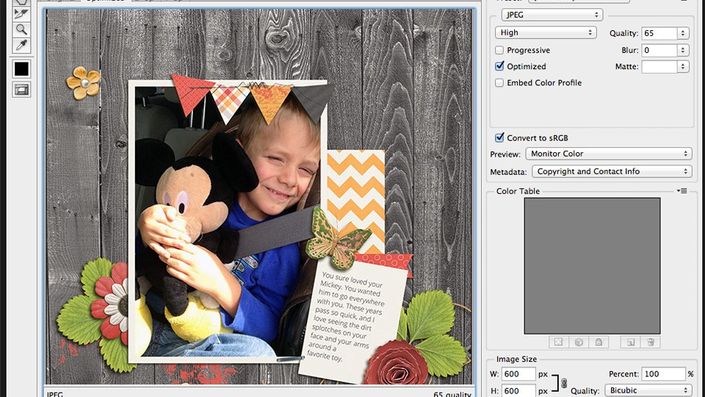This screenshot has height=397, width=705.
Task: Open the Preview Monitor Color dropdown
Action: [x=608, y=154]
